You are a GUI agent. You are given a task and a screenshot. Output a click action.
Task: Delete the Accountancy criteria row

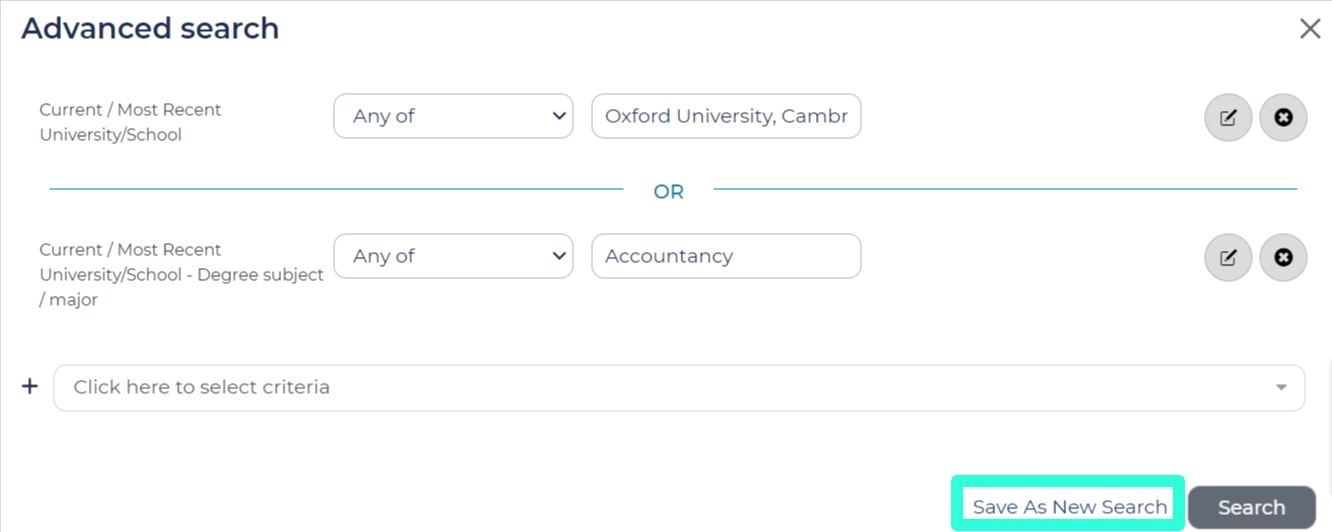[1283, 257]
